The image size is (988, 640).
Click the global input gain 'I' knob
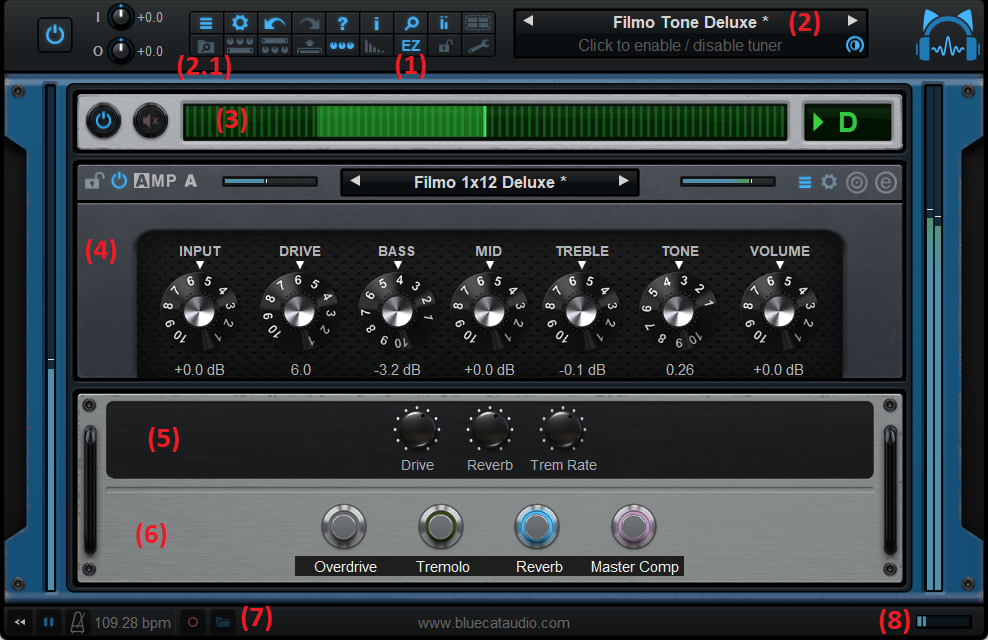click(120, 16)
